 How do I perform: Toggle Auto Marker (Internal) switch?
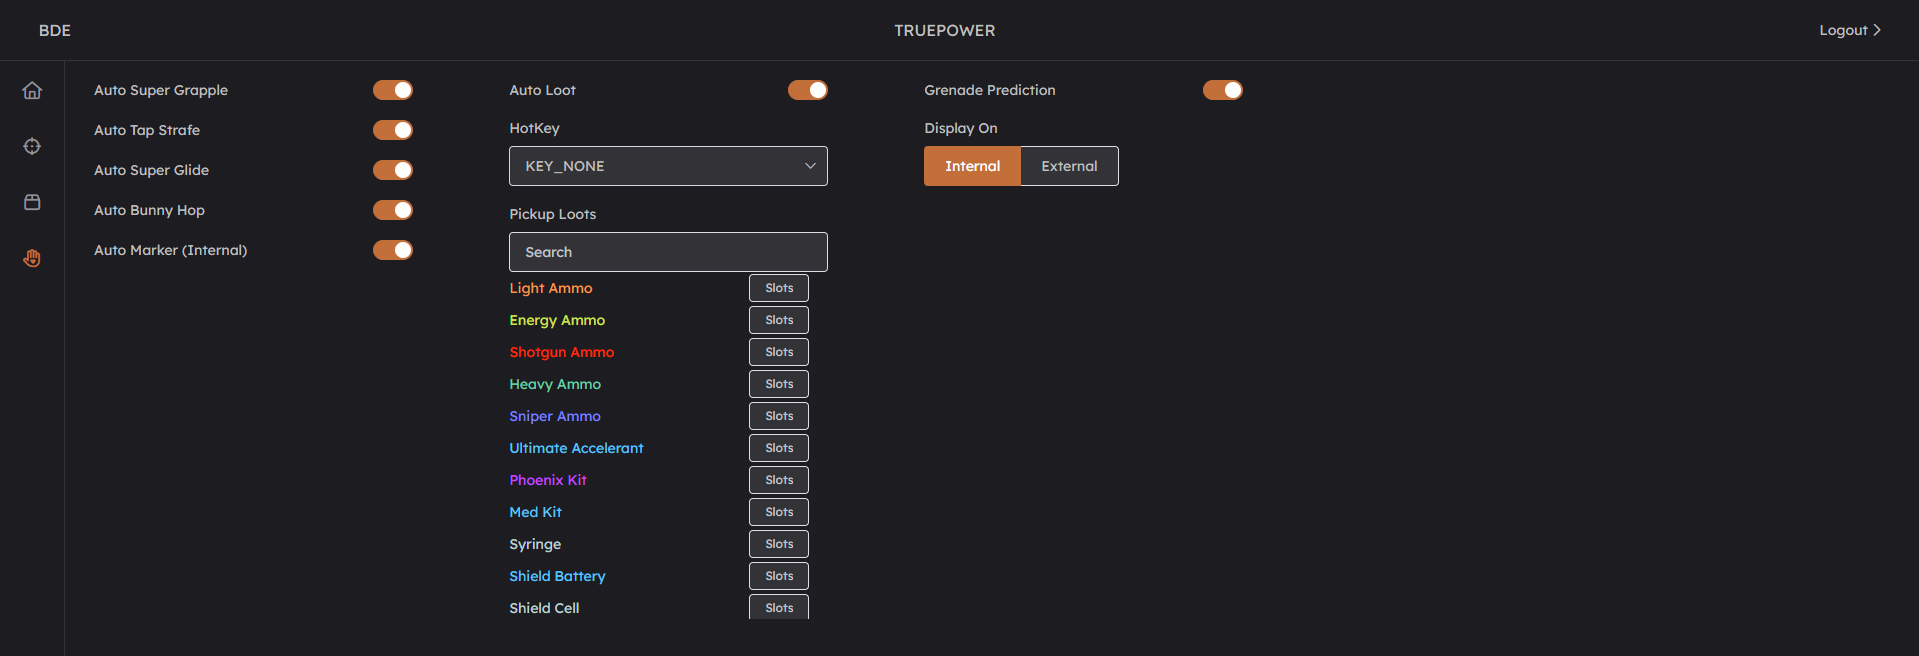click(393, 250)
